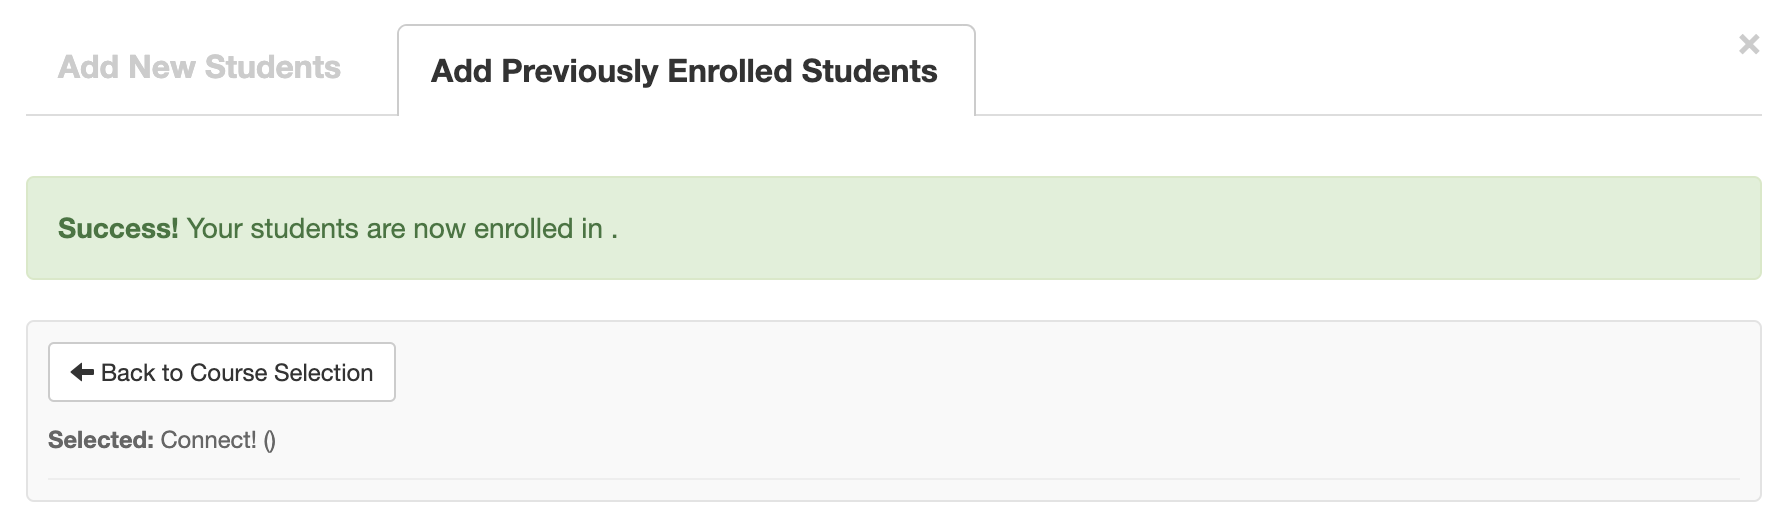Click the Back to Course Selection button
The width and height of the screenshot is (1780, 516).
click(x=222, y=372)
